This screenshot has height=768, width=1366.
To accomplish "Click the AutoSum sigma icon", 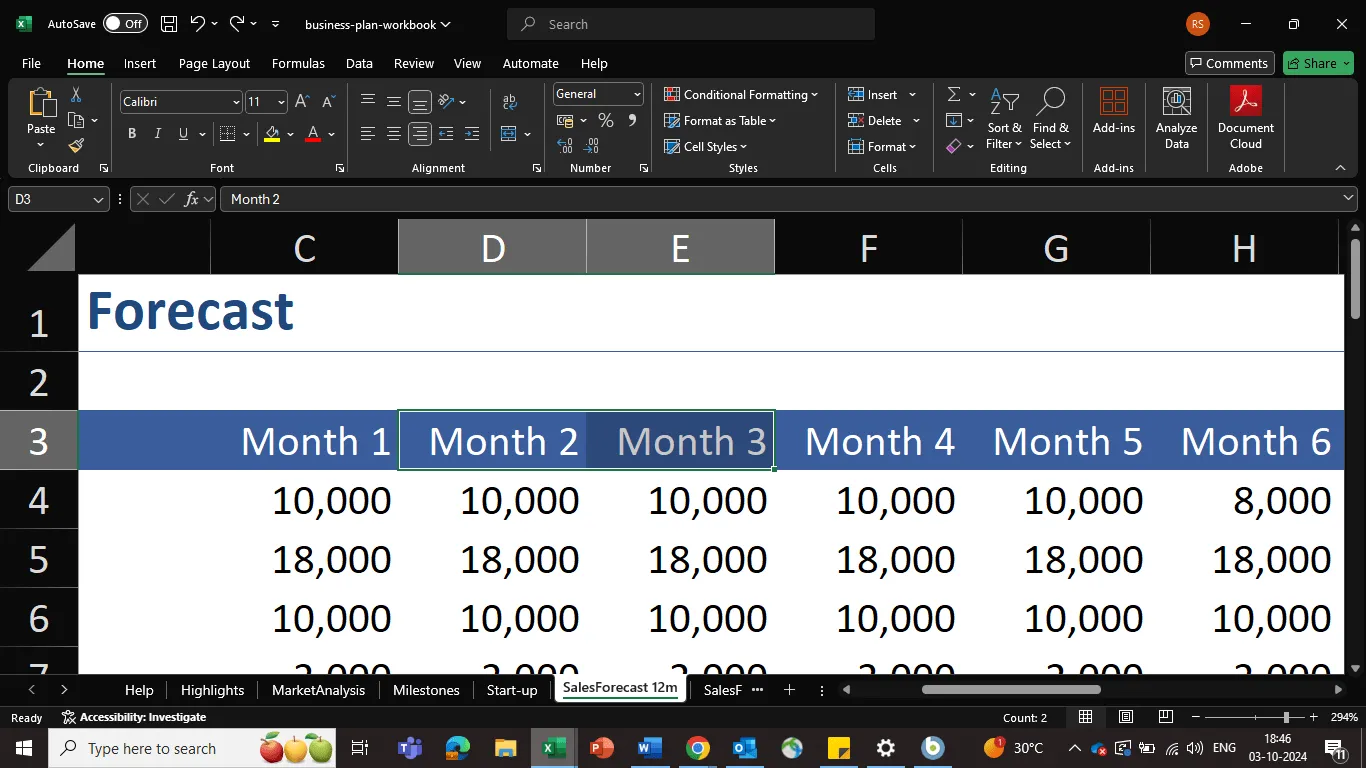I will coord(954,94).
